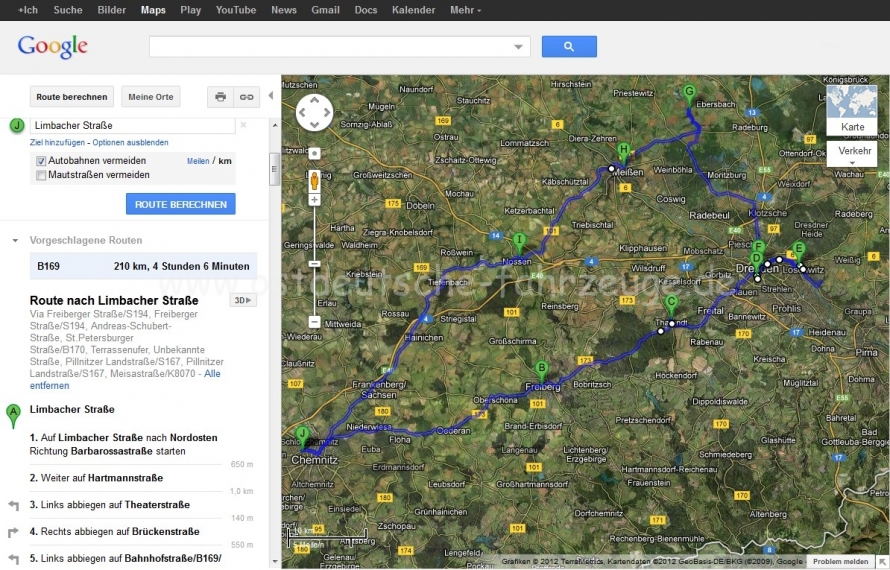Viewport: 890px width, 570px height.
Task: Open Gmail in top bar
Action: coord(325,10)
